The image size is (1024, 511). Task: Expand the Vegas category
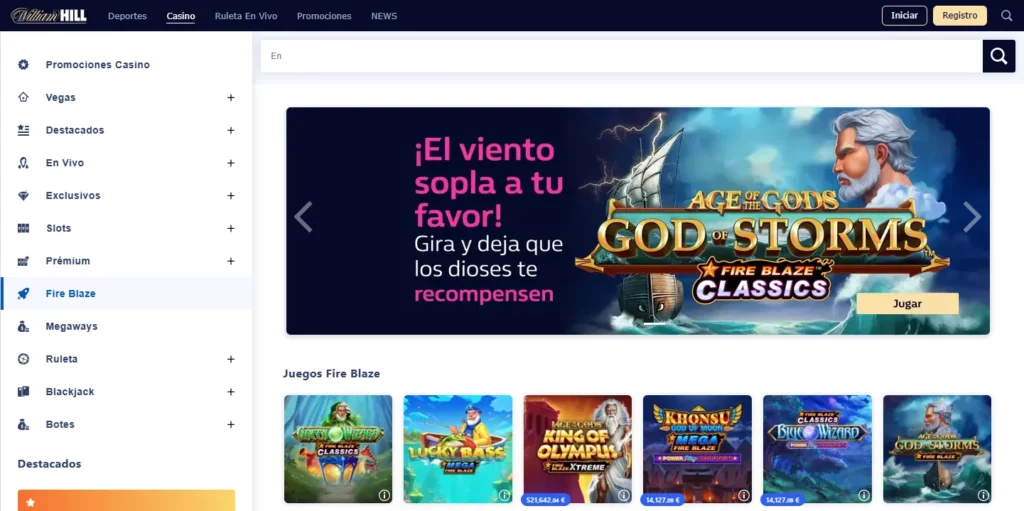point(231,97)
